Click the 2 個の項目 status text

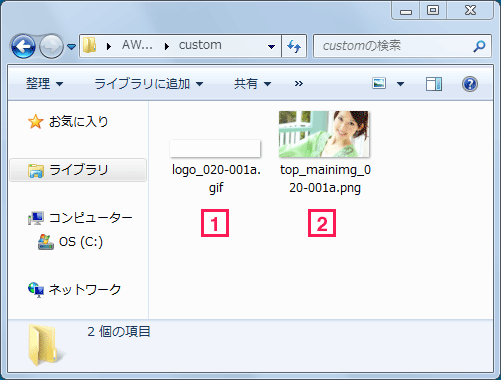[119, 331]
